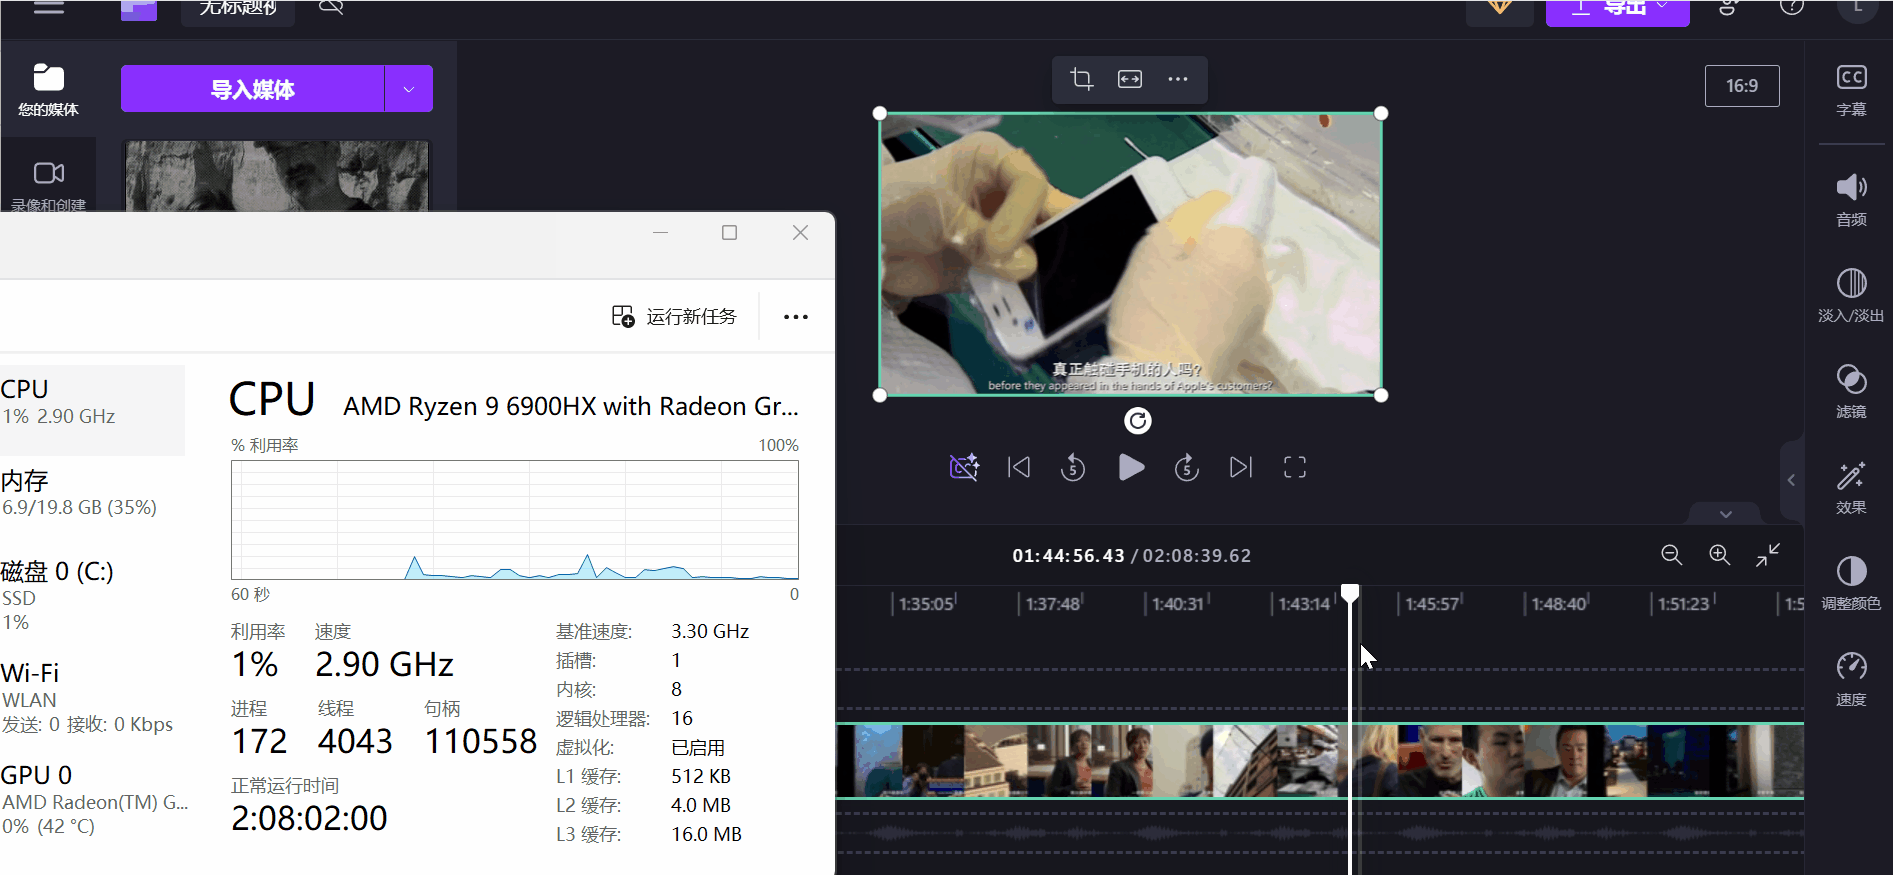Open the Audio panel in the right sidebar
This screenshot has width=1893, height=875.
(x=1851, y=200)
